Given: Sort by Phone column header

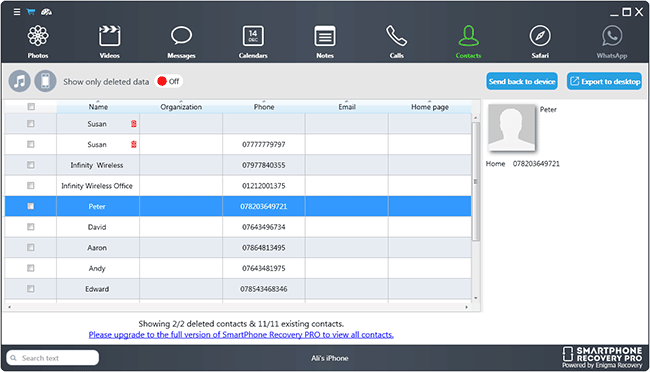Looking at the screenshot, I should [x=264, y=107].
